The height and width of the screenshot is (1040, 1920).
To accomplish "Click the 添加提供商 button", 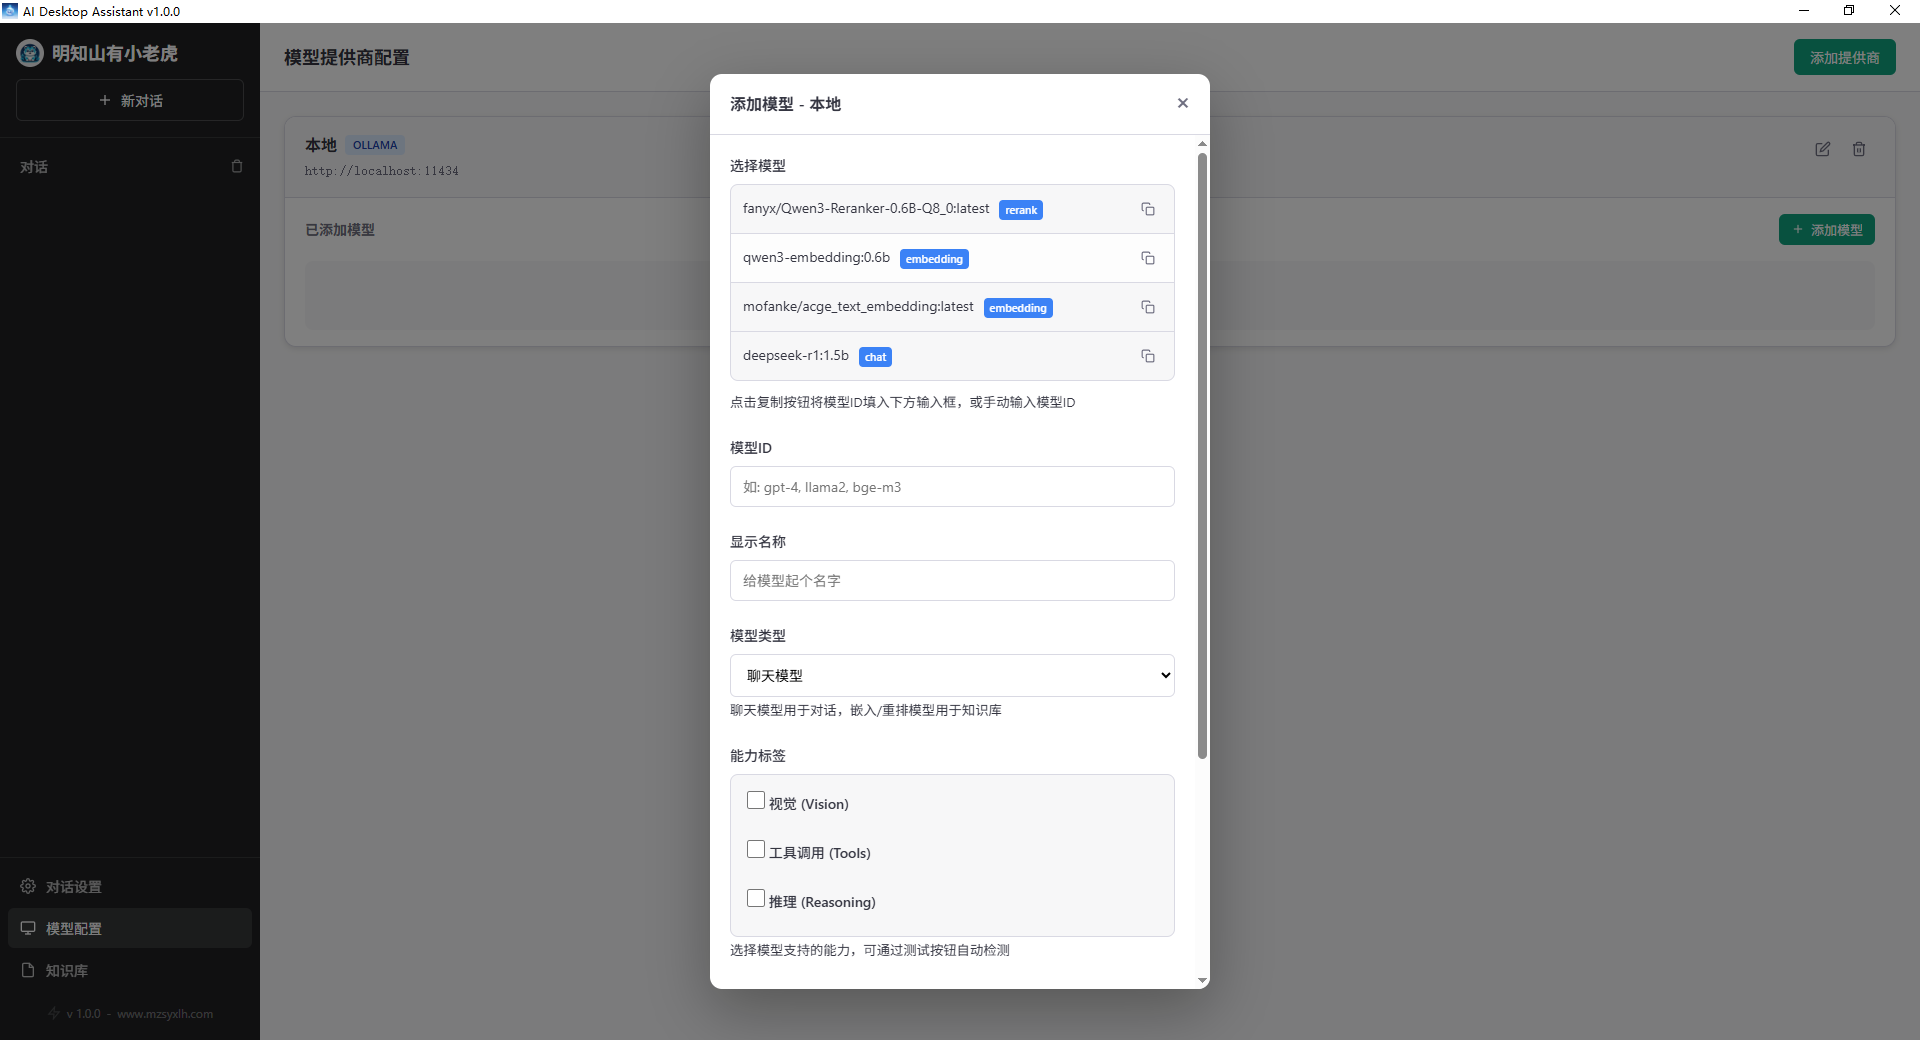I will click(1844, 57).
